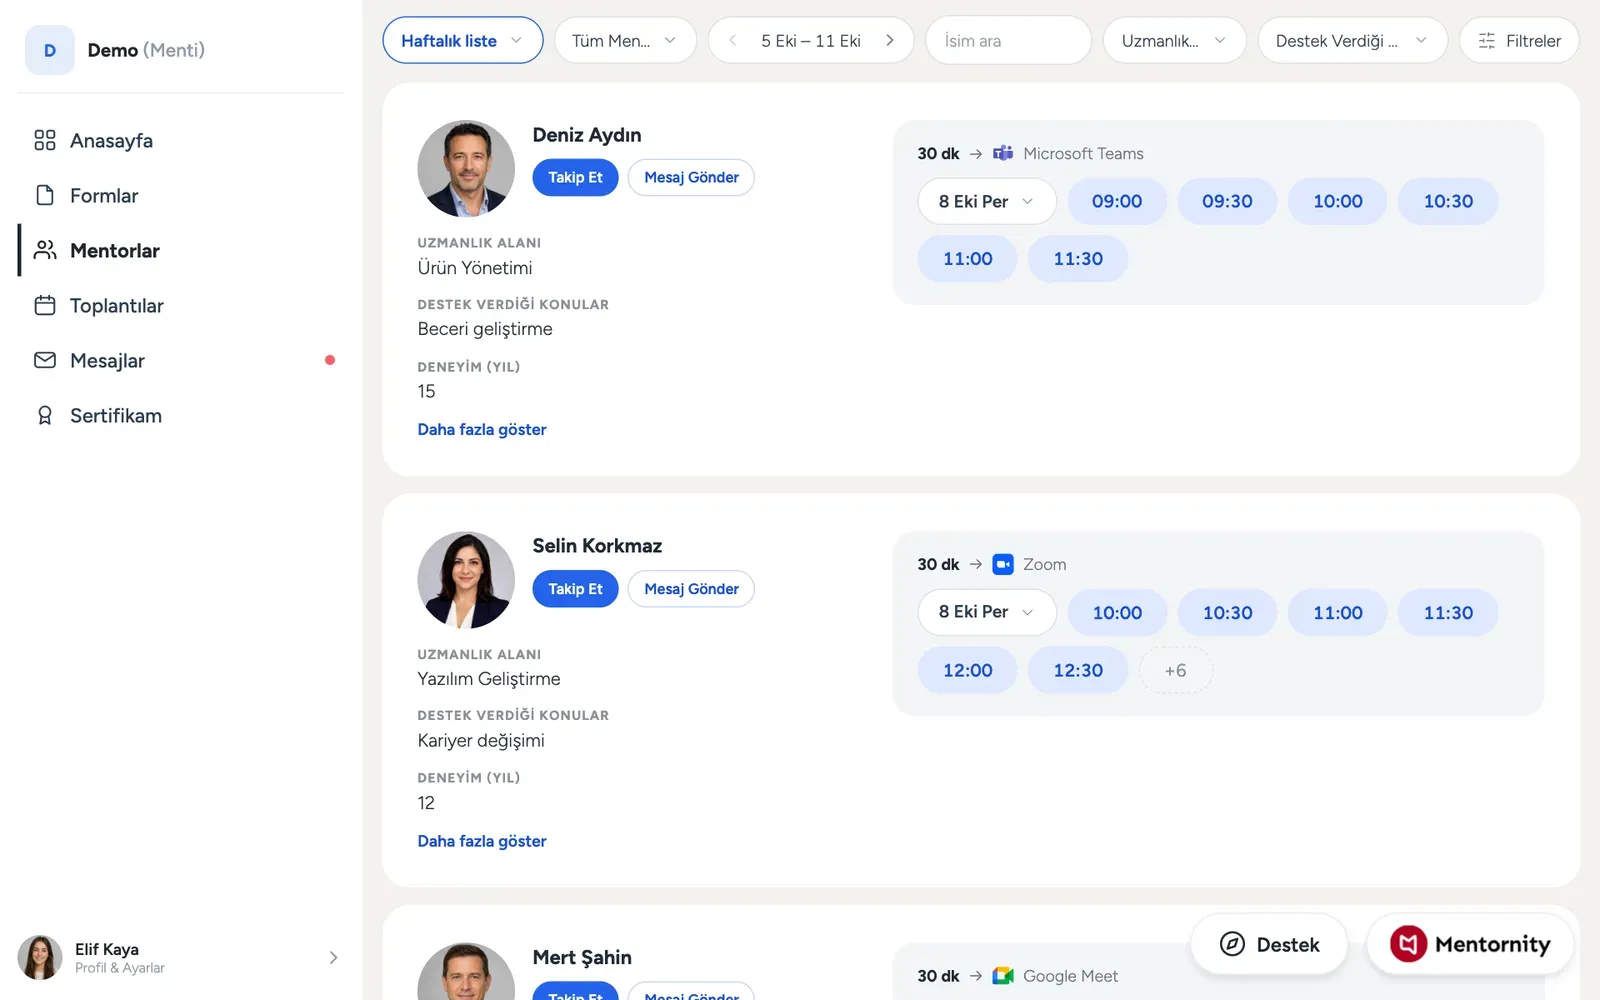Screen dimensions: 1600x1000
Task: Follow Deniz Aydın with Takip Et
Action: (x=575, y=177)
